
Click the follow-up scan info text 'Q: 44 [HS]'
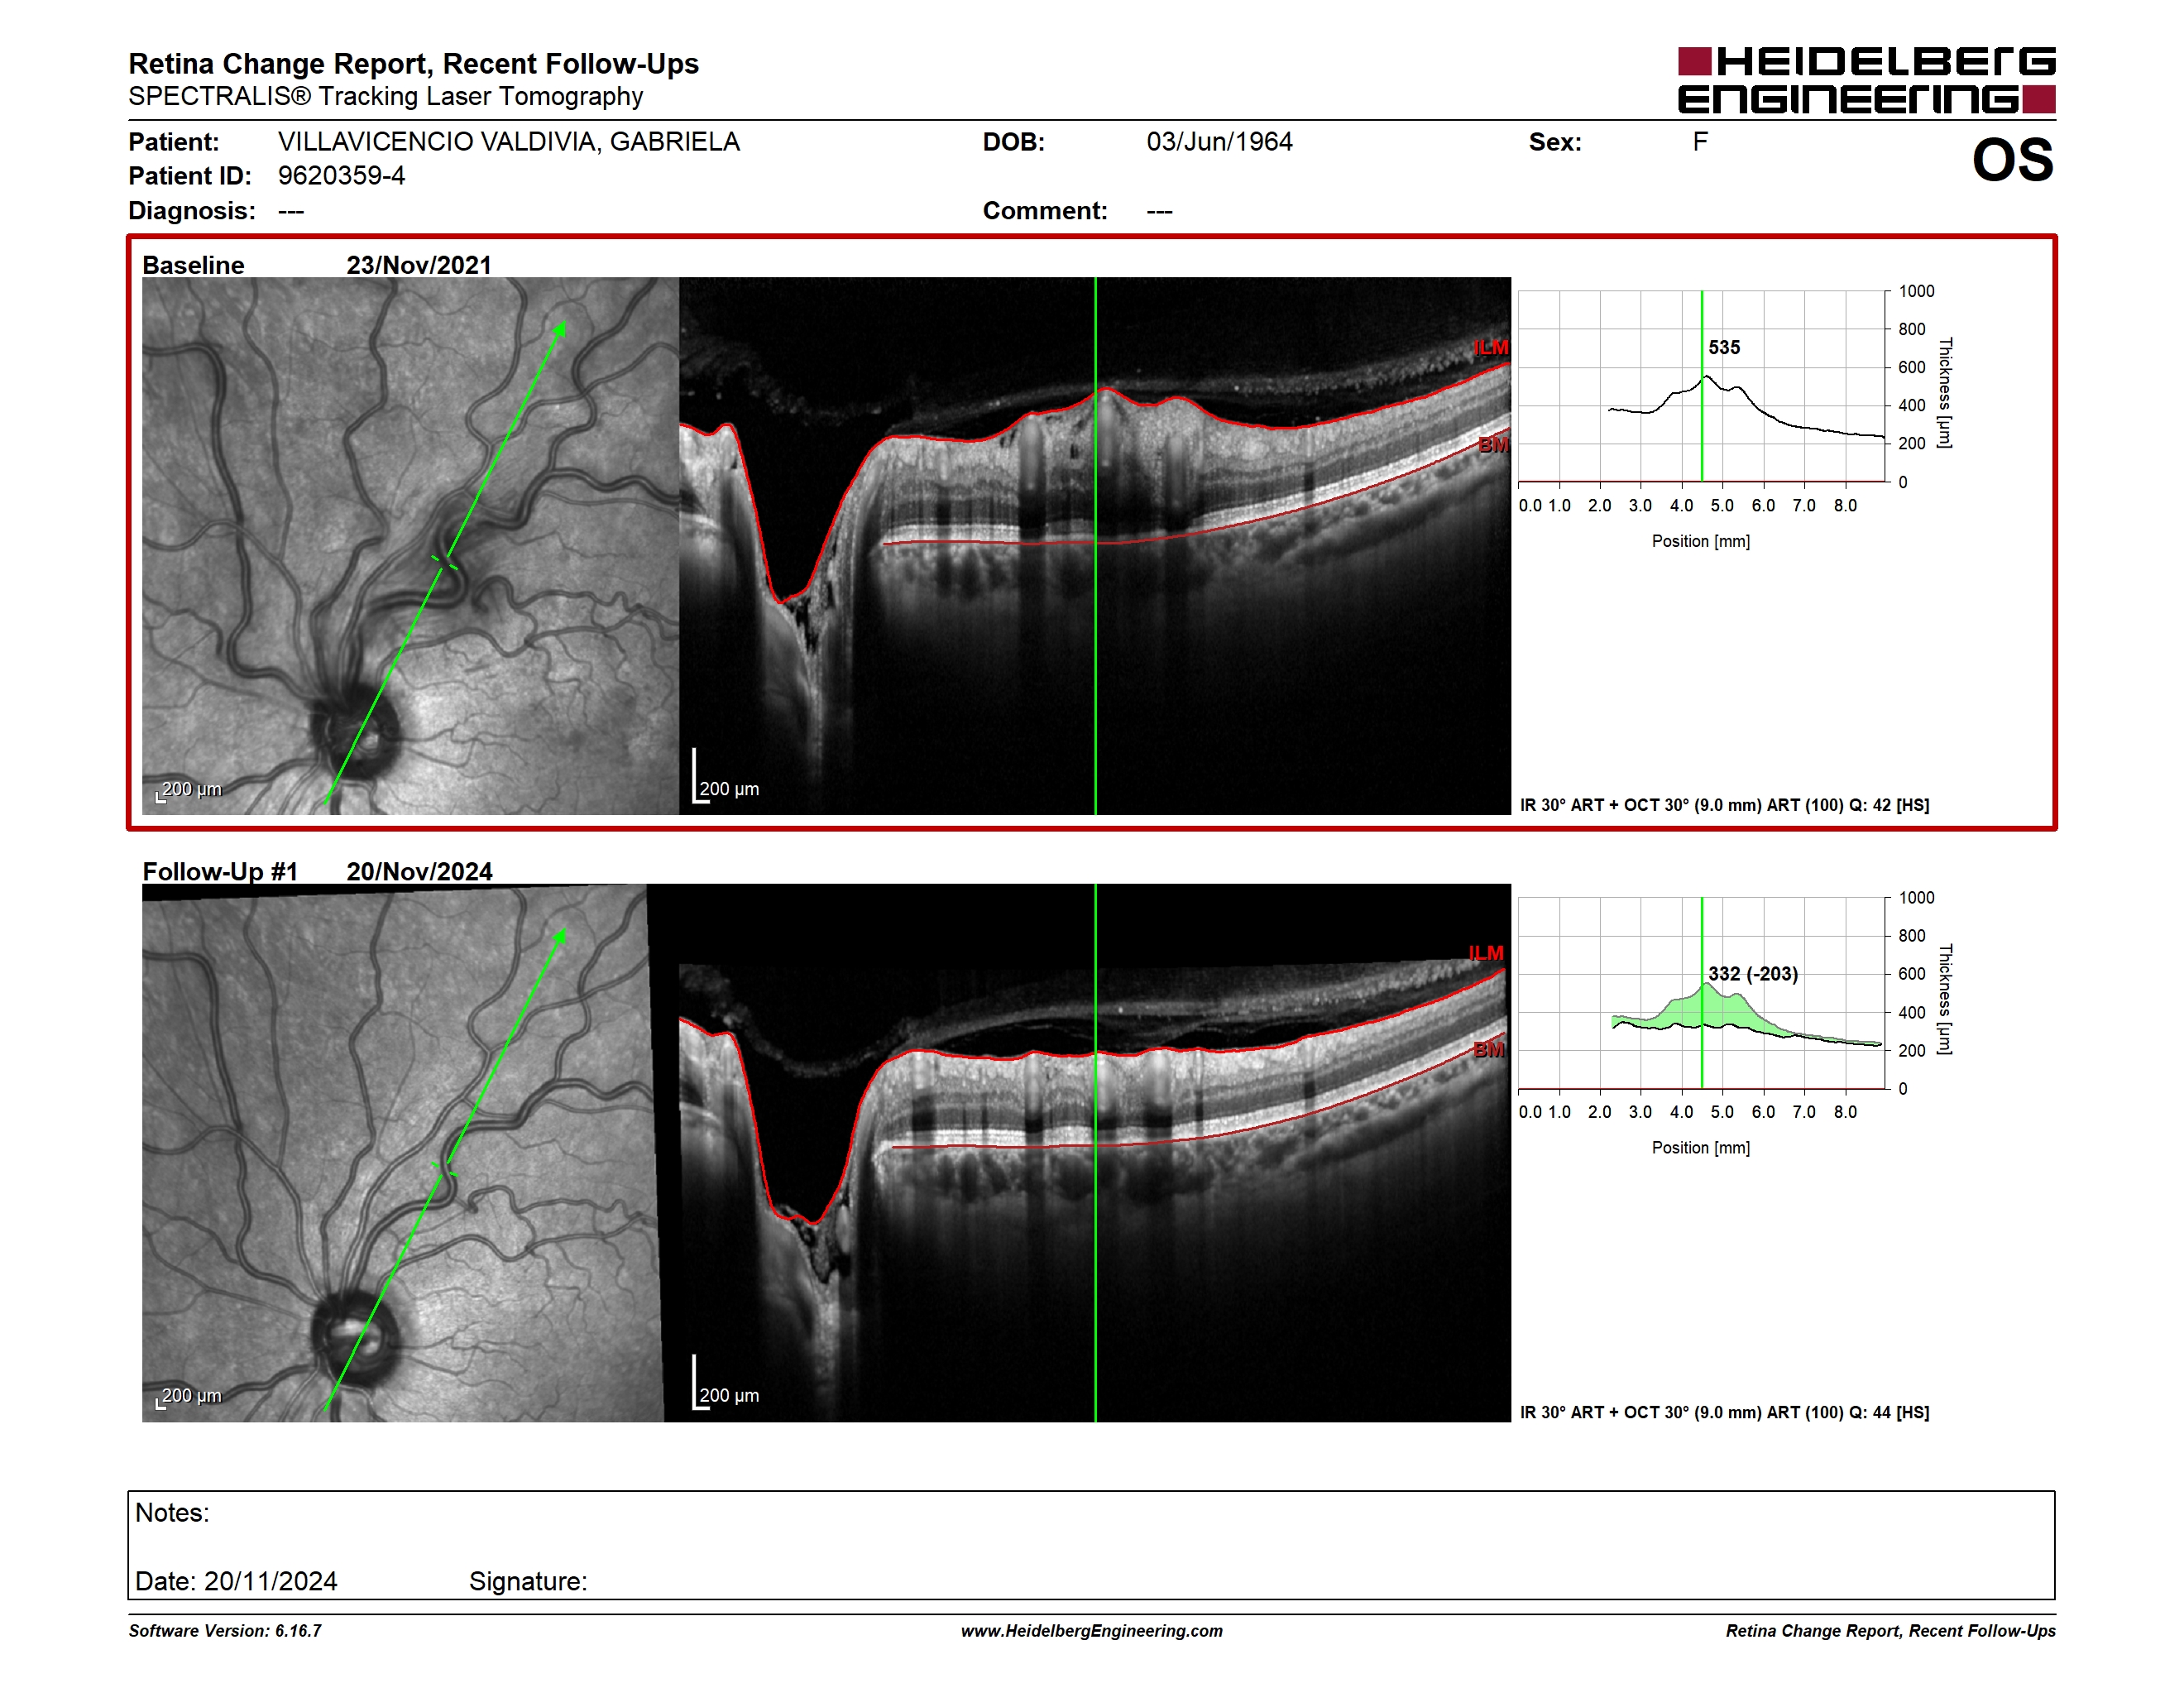tap(1889, 1412)
